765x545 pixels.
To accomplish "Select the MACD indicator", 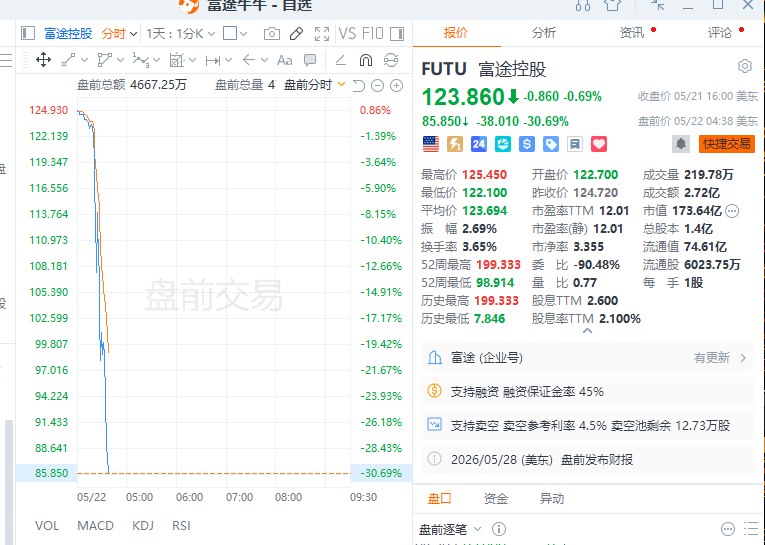I will tap(95, 525).
